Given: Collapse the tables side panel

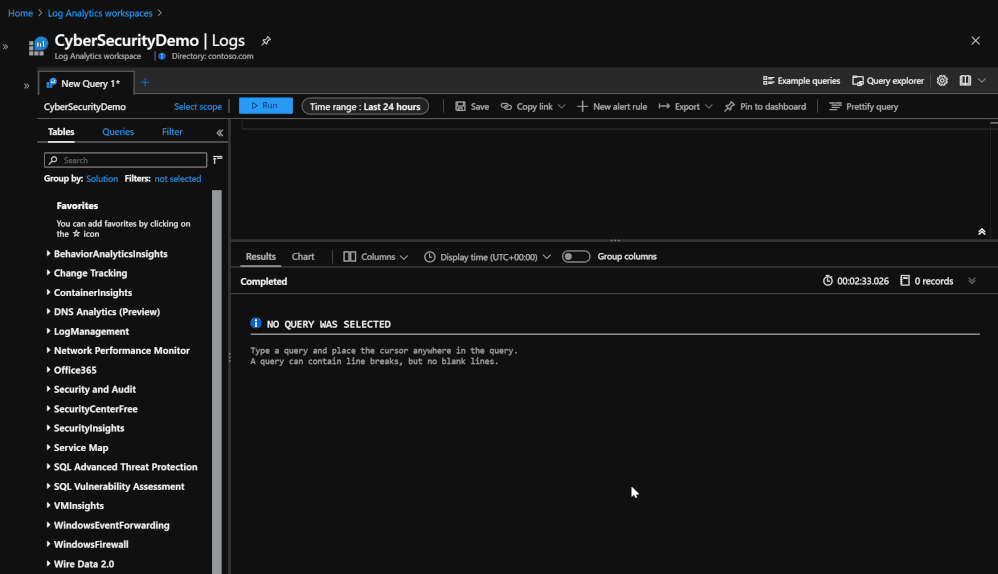Looking at the screenshot, I should point(220,133).
